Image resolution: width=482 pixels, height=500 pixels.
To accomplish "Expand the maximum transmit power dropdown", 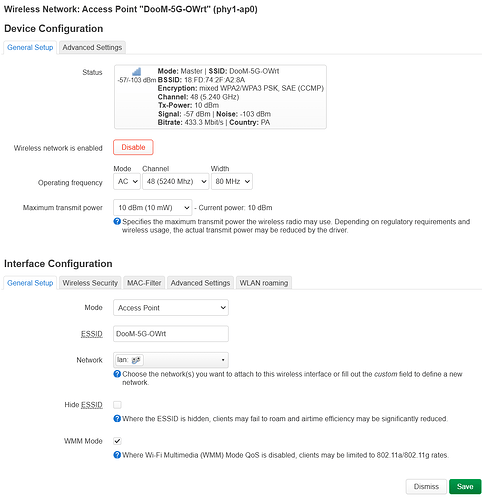I will [x=153, y=208].
